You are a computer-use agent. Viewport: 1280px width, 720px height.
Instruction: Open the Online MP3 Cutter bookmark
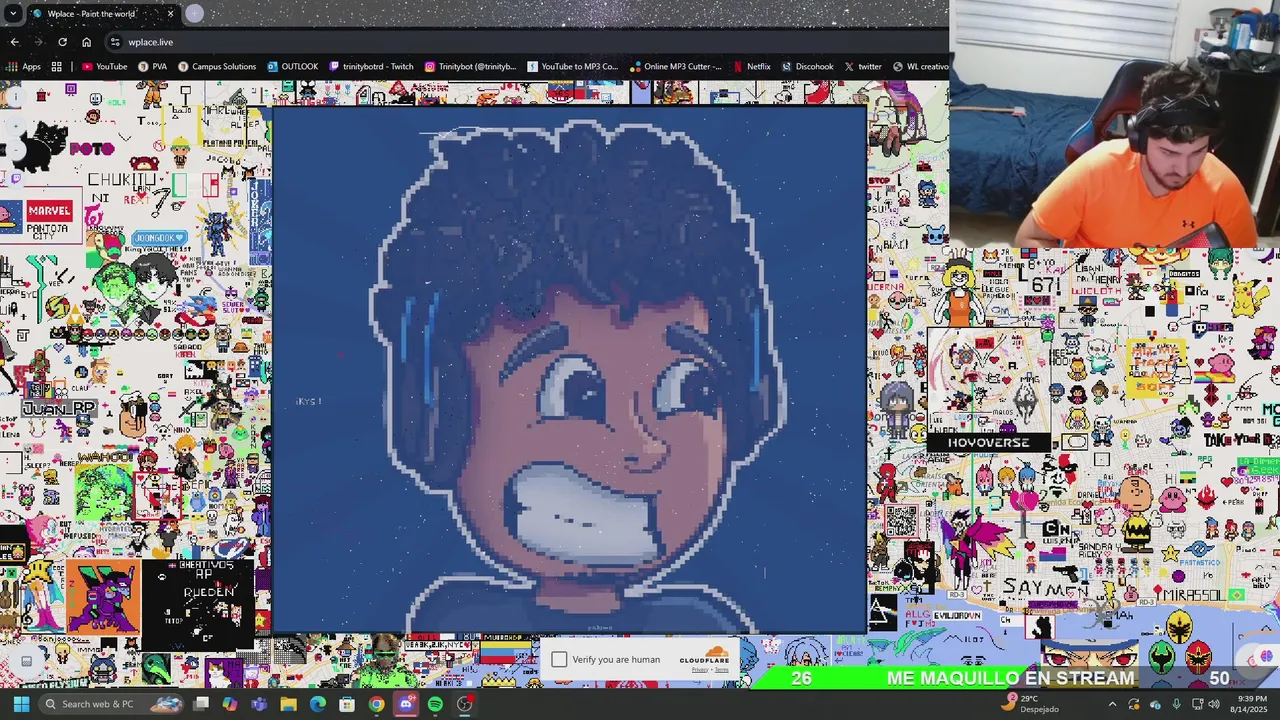coord(675,66)
